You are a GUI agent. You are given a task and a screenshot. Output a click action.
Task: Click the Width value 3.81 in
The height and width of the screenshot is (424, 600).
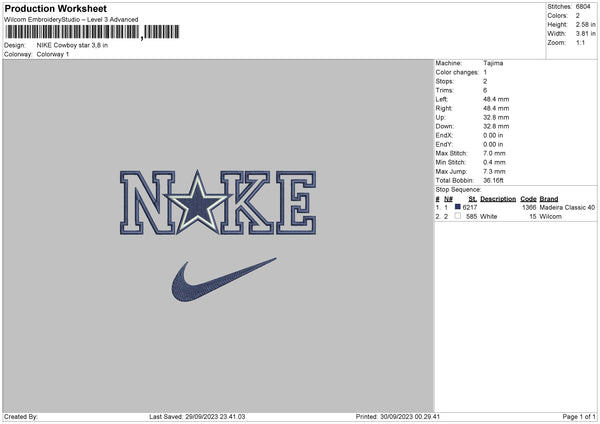586,34
